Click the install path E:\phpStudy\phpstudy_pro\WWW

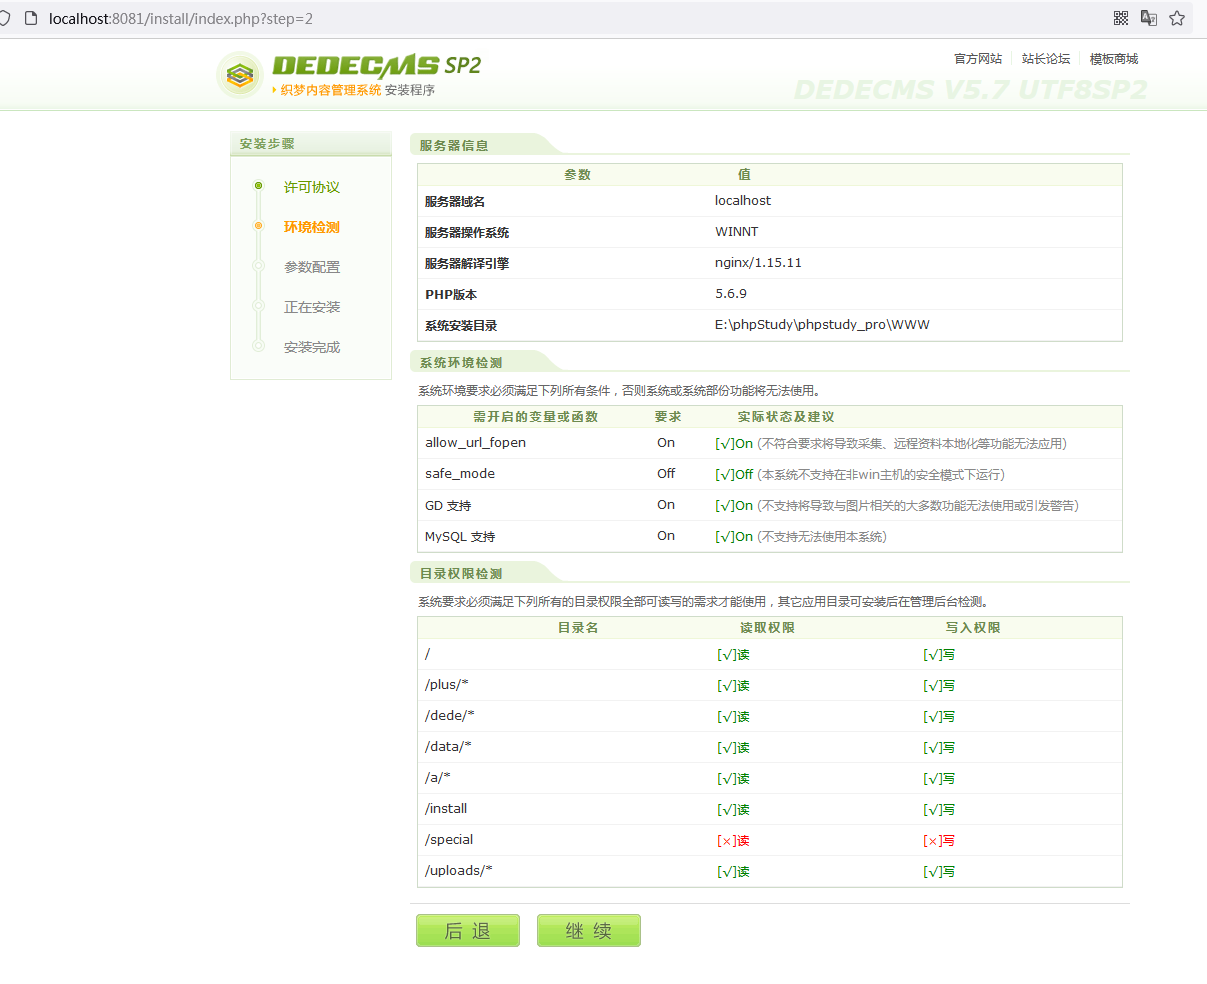tap(822, 324)
